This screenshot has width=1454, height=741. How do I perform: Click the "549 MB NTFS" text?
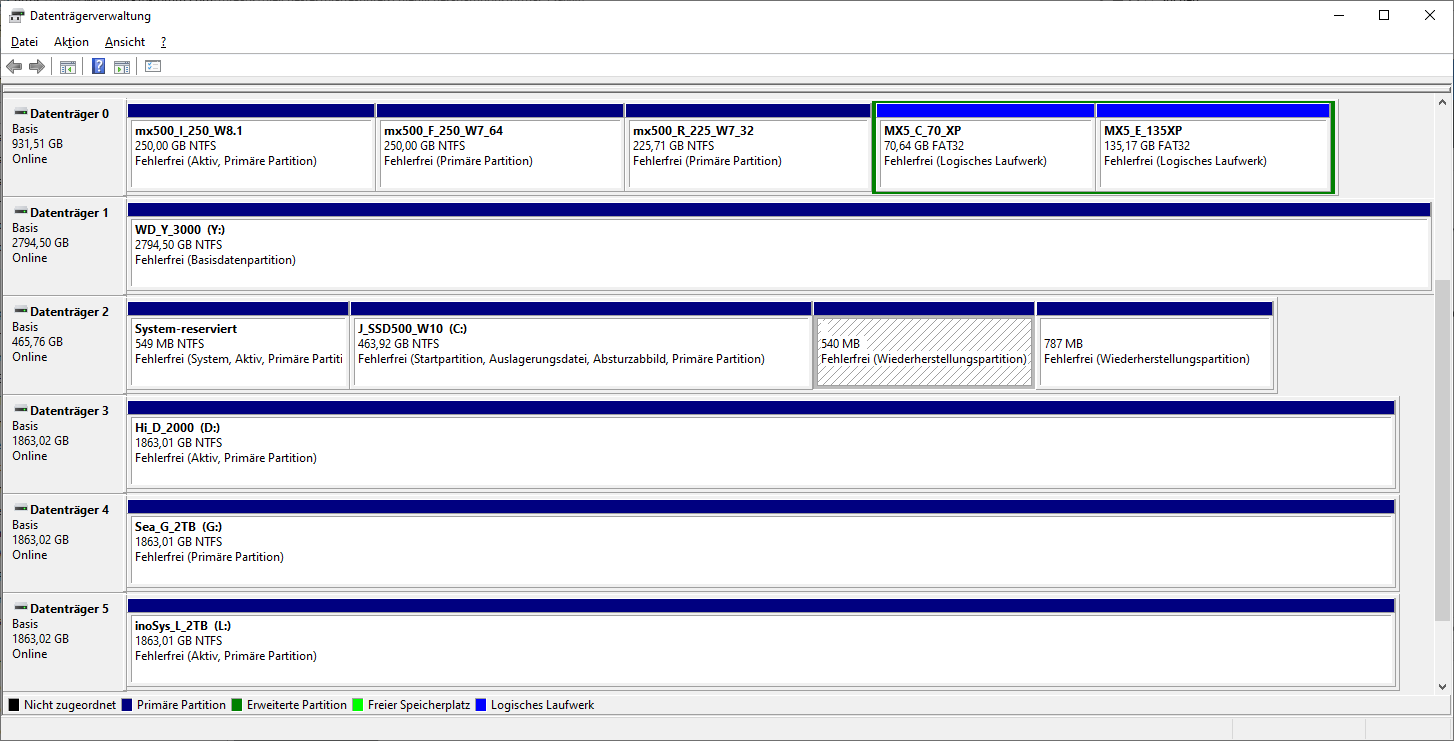tap(170, 344)
